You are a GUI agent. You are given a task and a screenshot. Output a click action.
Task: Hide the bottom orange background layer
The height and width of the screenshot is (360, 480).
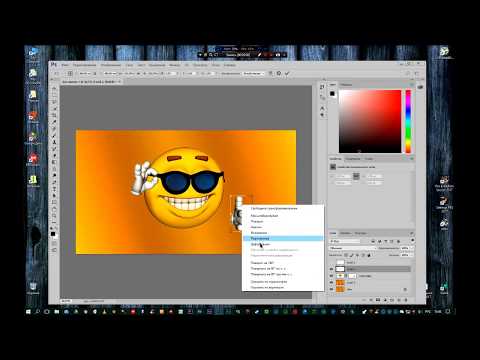[332, 289]
